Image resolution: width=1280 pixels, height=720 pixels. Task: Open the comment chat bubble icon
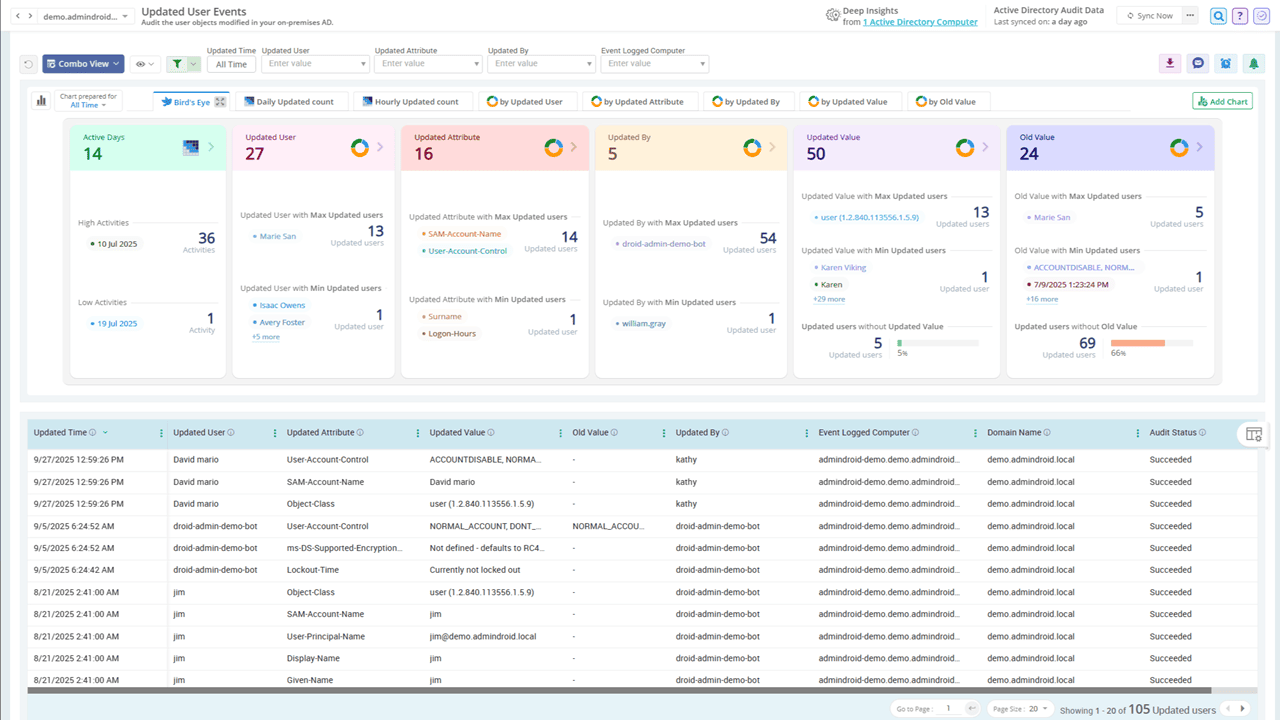(1198, 63)
